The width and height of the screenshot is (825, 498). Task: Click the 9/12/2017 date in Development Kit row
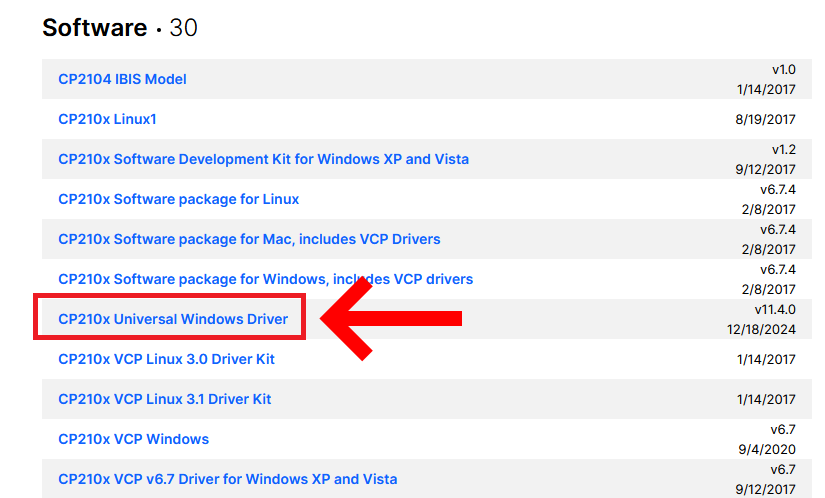pyautogui.click(x=765, y=169)
